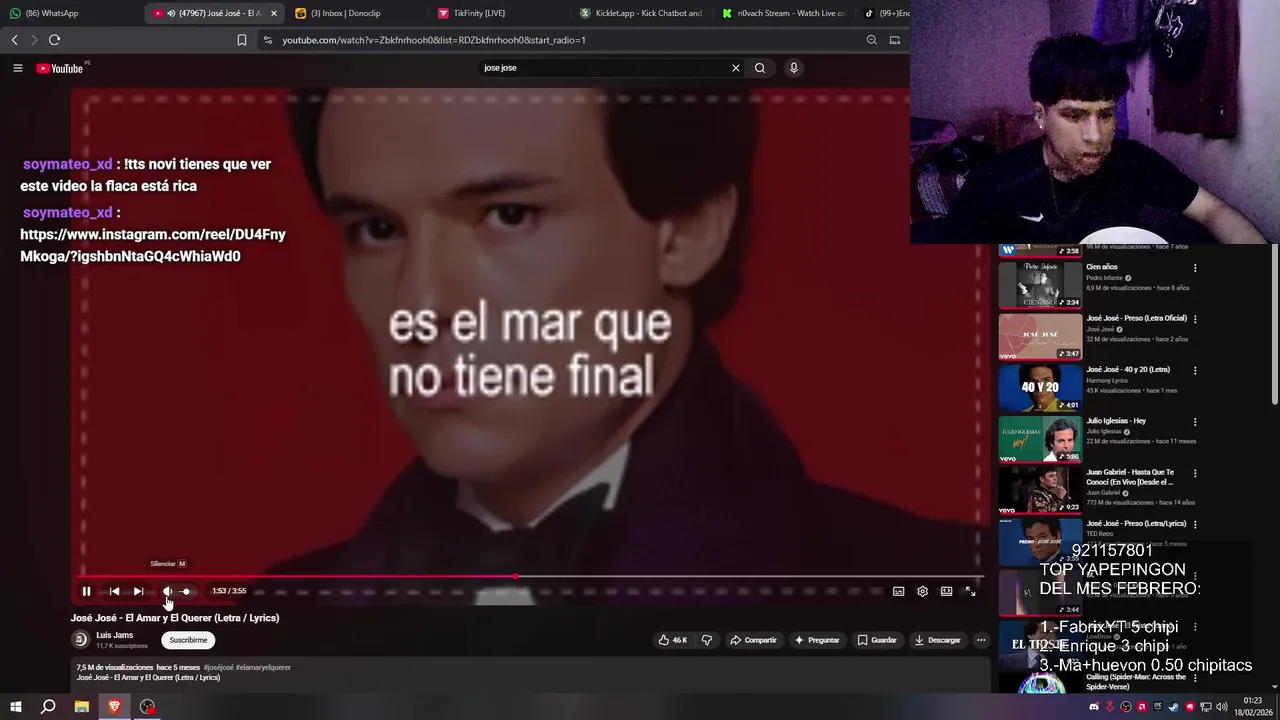Open options for 'Preso (Letra/Lyrics)' video
Screen dimensions: 1280x720
(x=1195, y=524)
